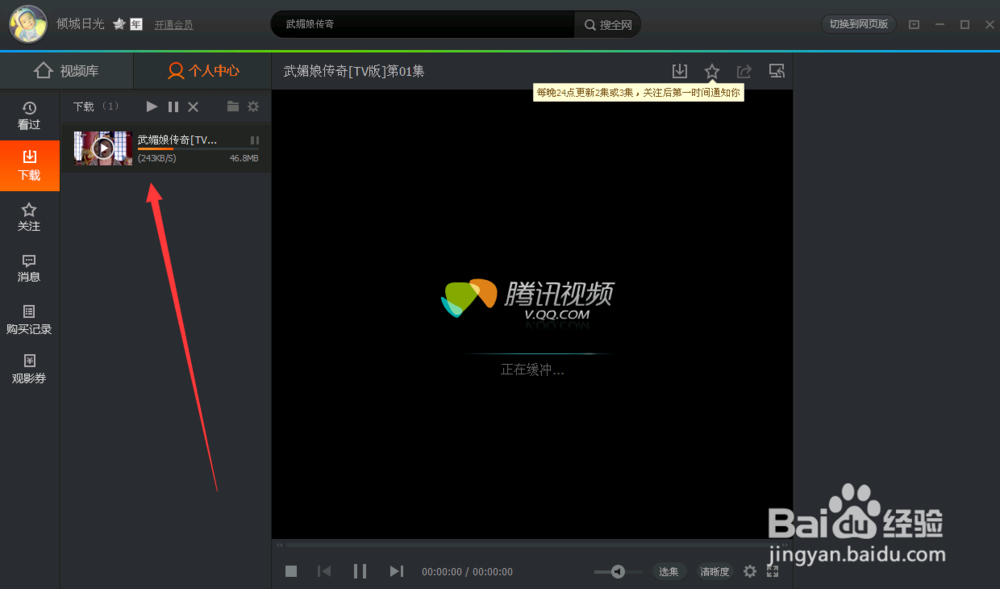This screenshot has height=589, width=1000.
Task: Click the star badge next to username
Action: (x=119, y=24)
